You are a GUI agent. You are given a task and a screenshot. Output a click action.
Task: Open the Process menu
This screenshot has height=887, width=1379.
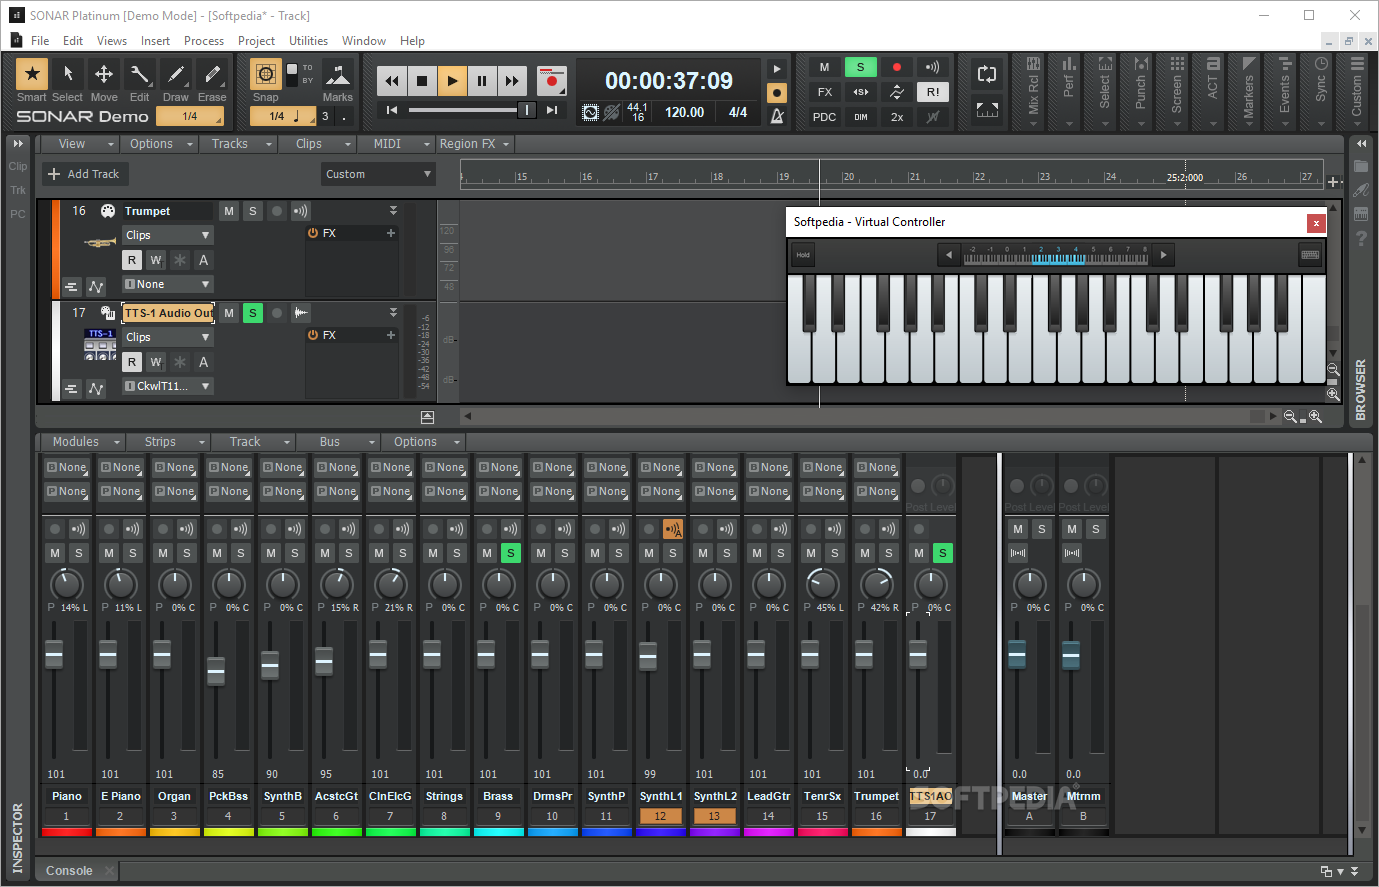(204, 41)
